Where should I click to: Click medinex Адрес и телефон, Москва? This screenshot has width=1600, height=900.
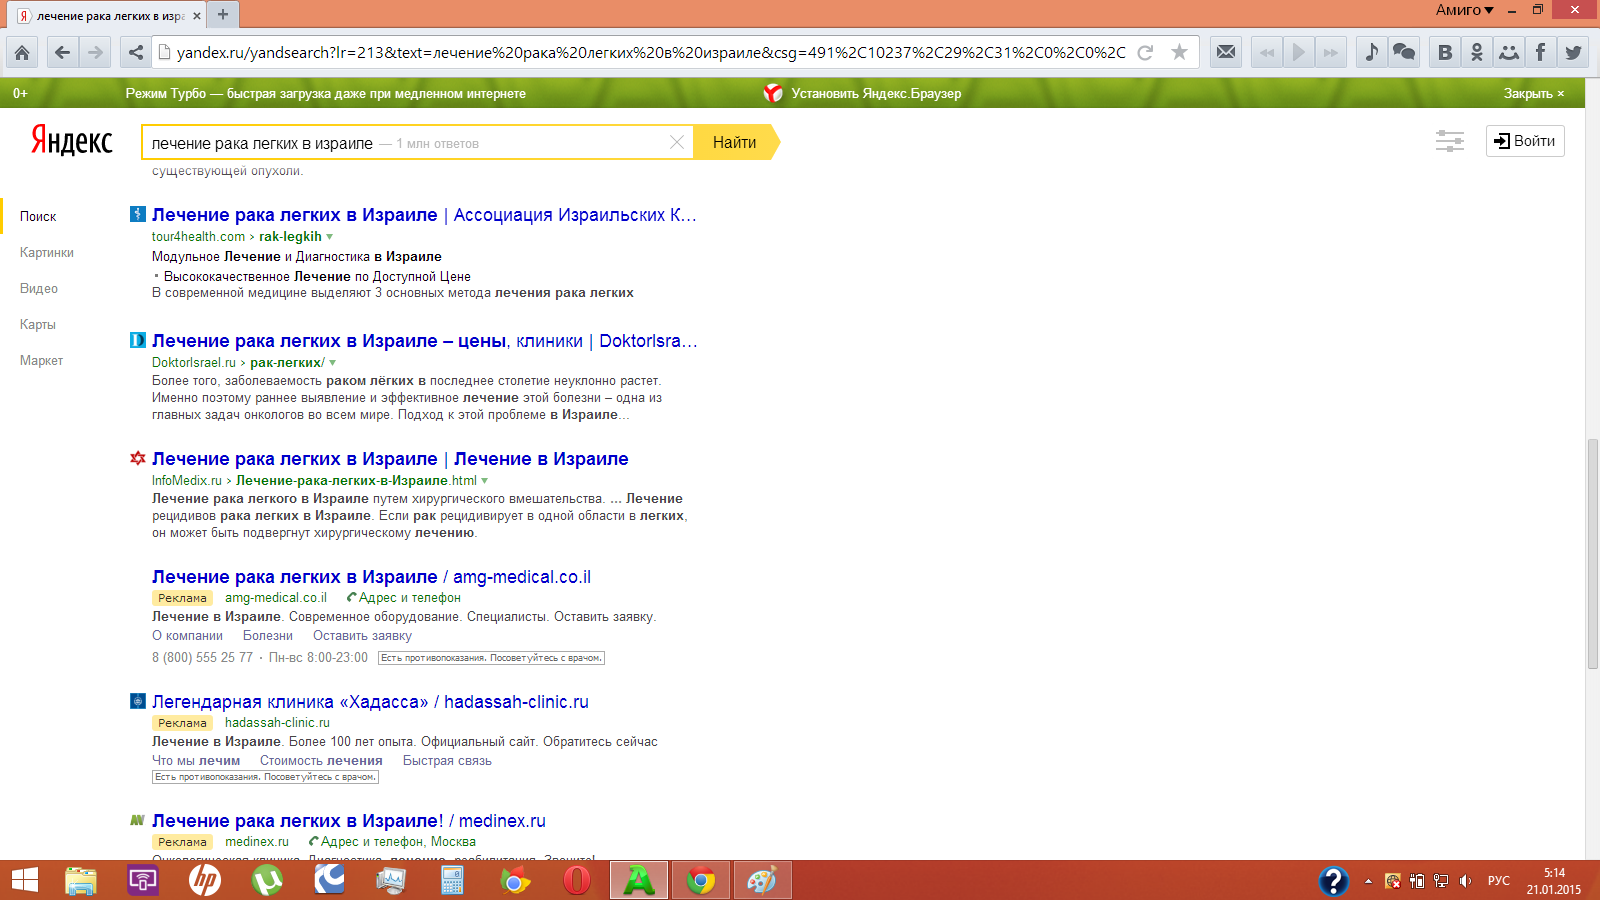392,842
